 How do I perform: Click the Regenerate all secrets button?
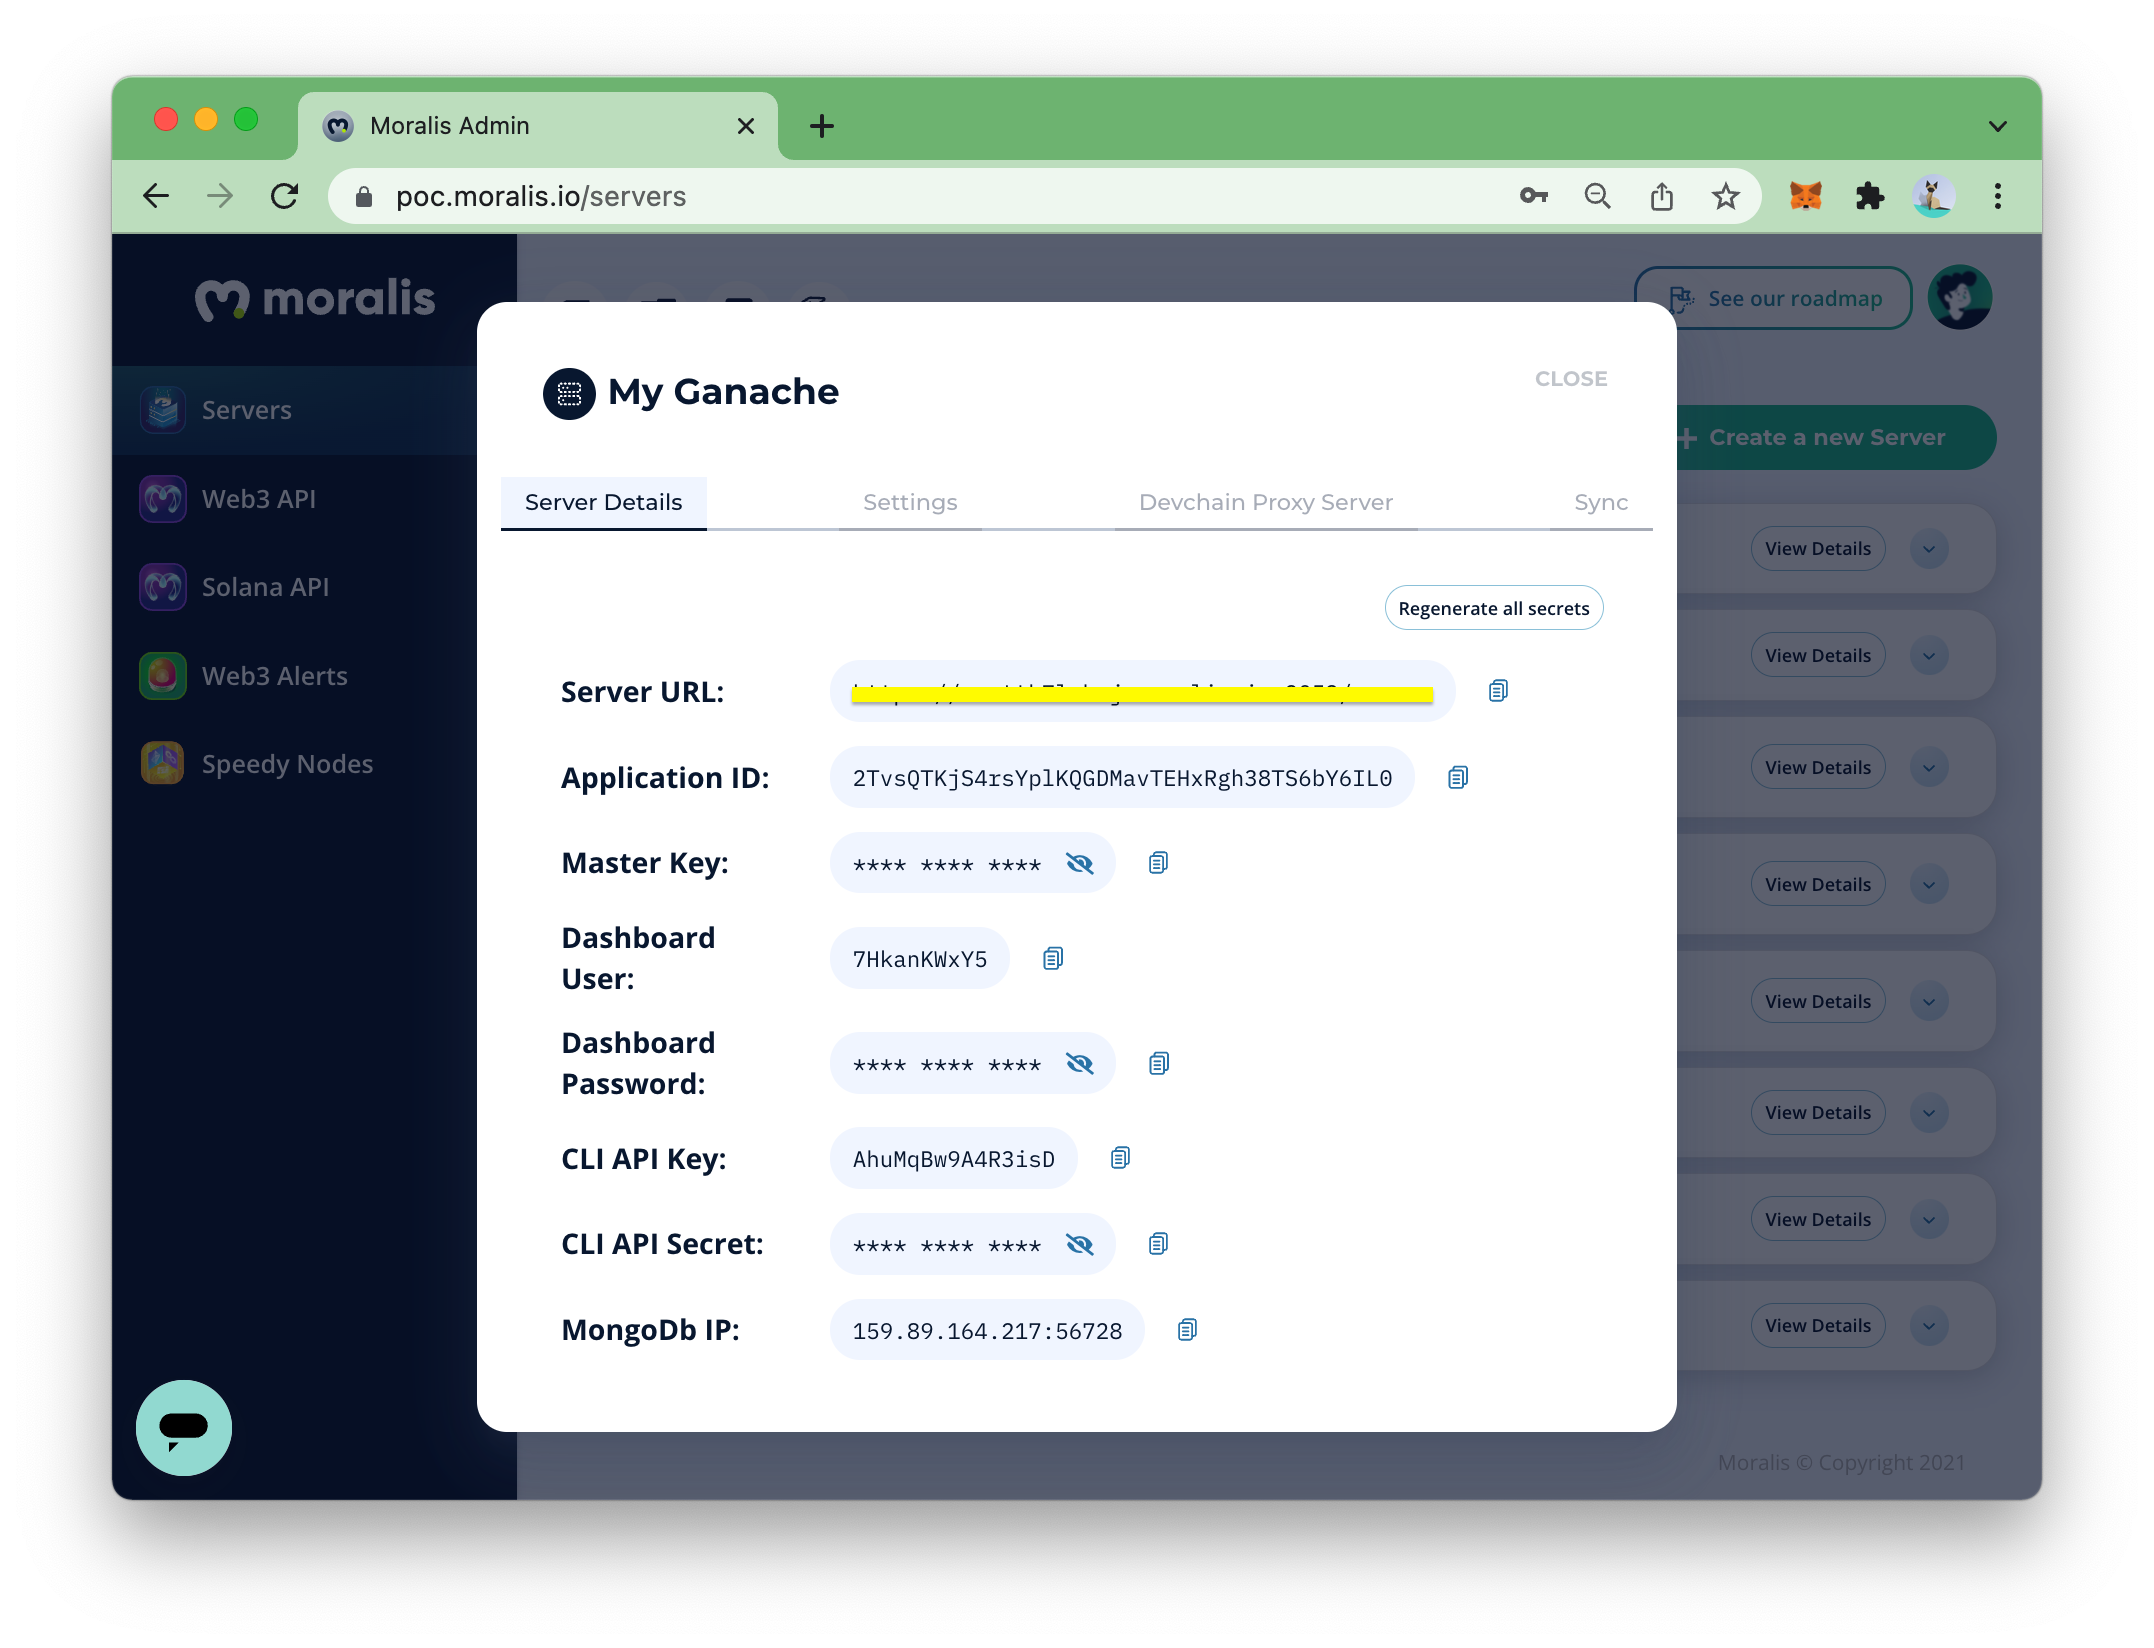pyautogui.click(x=1494, y=608)
